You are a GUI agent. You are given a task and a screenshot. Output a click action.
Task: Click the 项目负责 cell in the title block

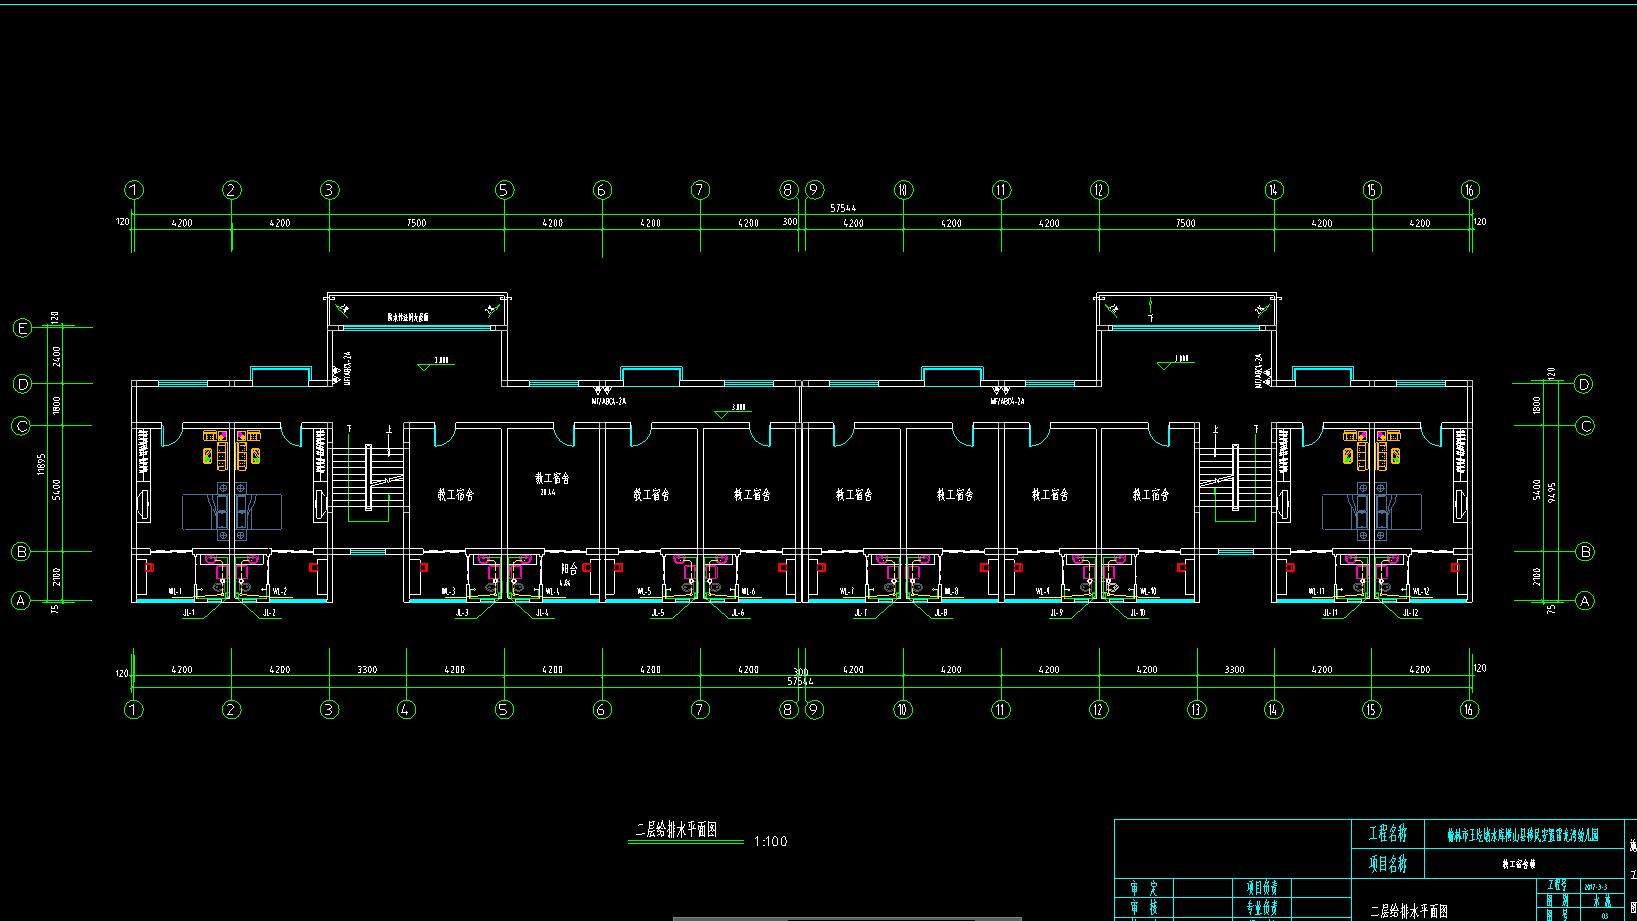pyautogui.click(x=1261, y=888)
